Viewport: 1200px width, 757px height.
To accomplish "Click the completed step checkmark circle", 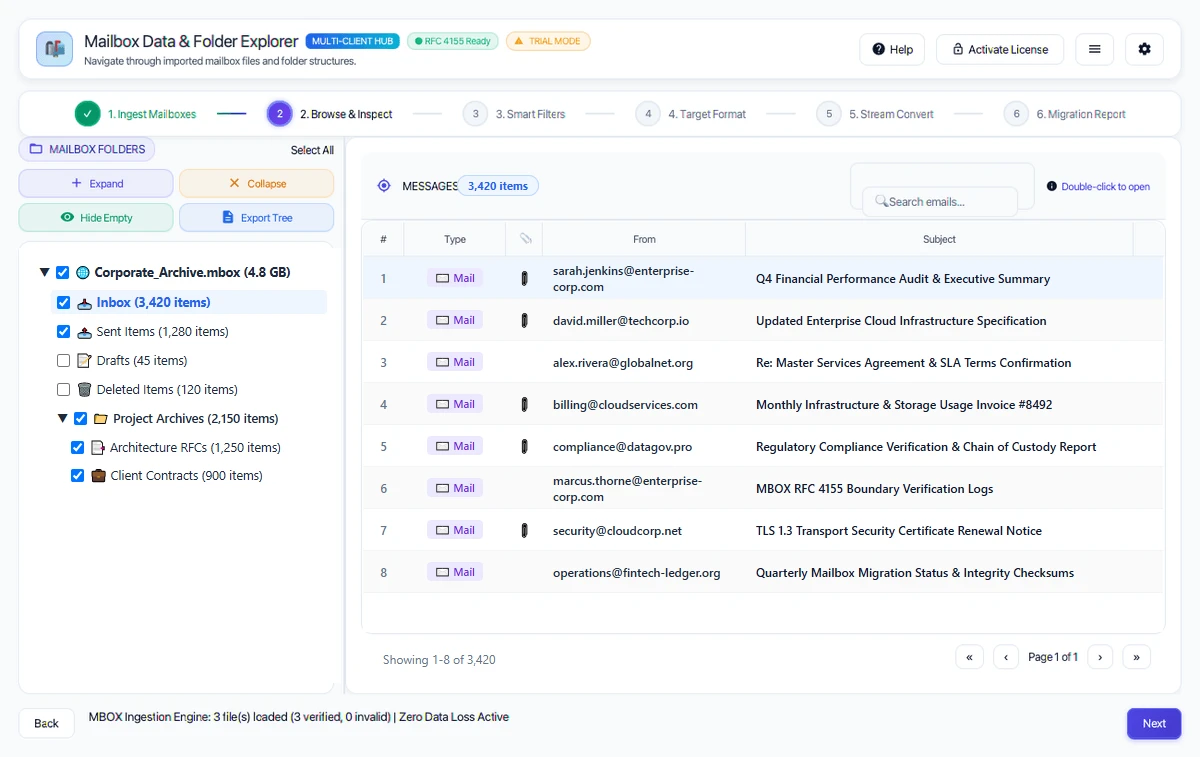I will 87,114.
